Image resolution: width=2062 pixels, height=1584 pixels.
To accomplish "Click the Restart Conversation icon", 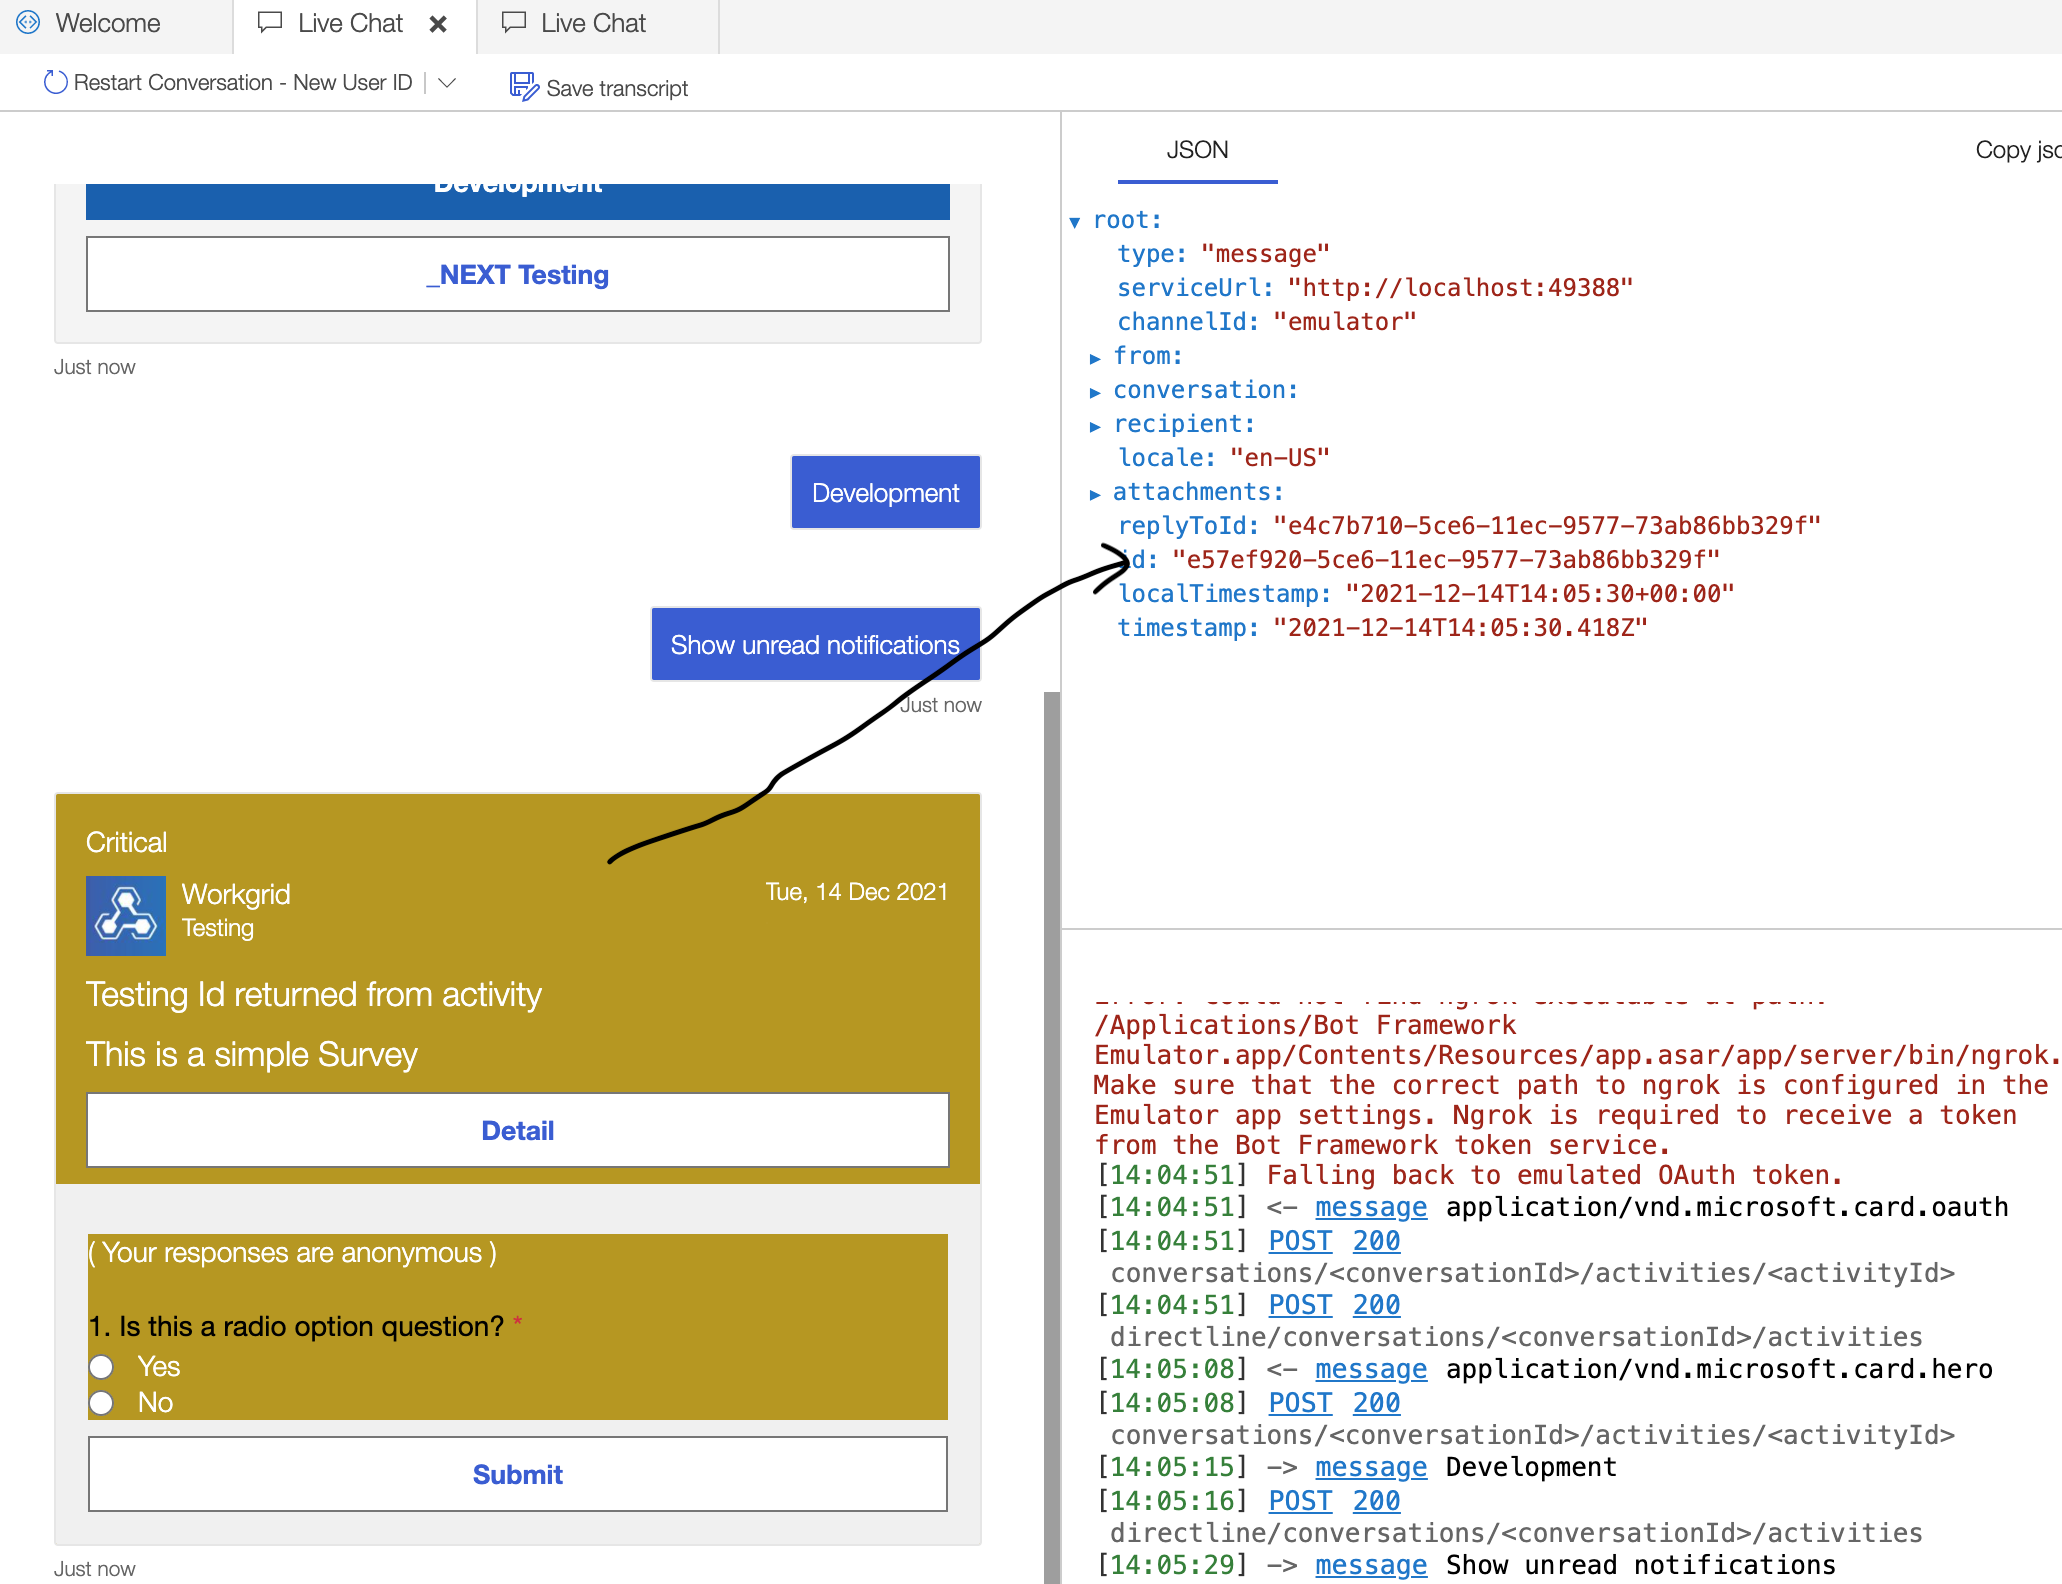I will pyautogui.click(x=55, y=82).
